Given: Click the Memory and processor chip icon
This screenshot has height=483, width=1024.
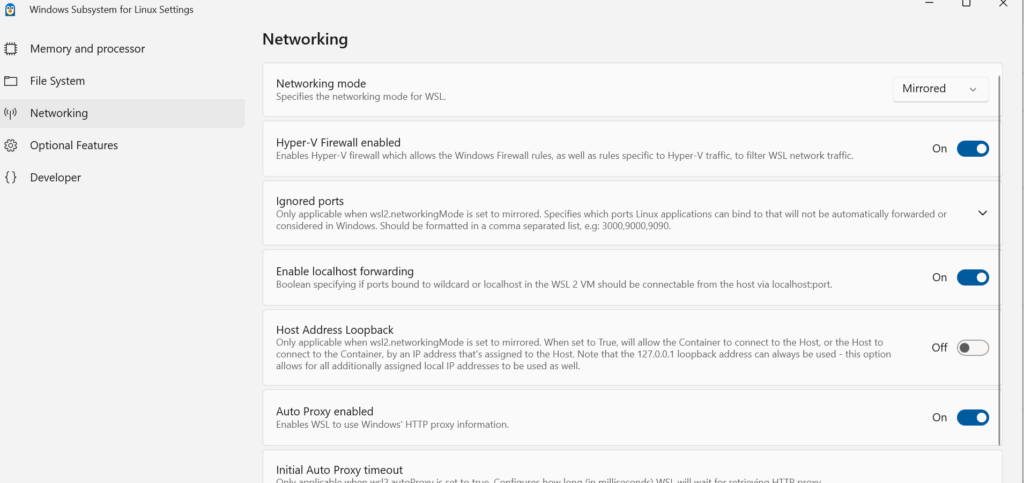Looking at the screenshot, I should click(x=10, y=49).
